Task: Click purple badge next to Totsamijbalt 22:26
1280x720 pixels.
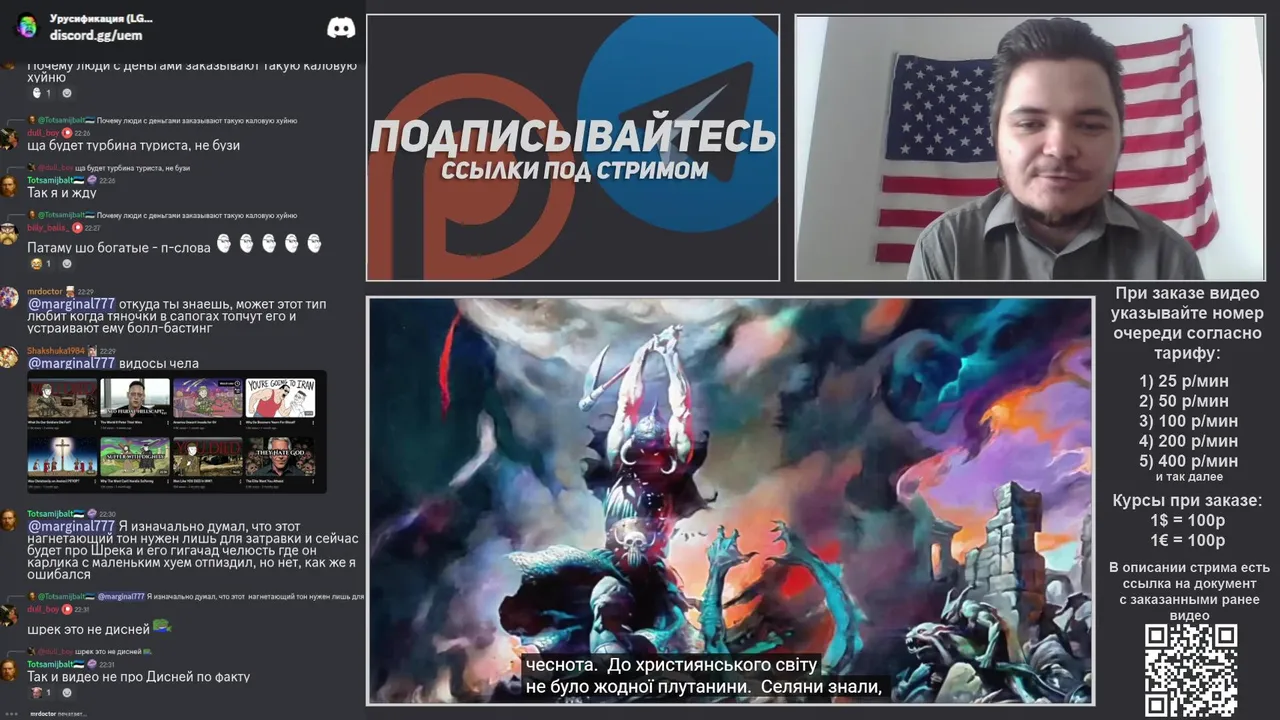Action: (x=92, y=180)
